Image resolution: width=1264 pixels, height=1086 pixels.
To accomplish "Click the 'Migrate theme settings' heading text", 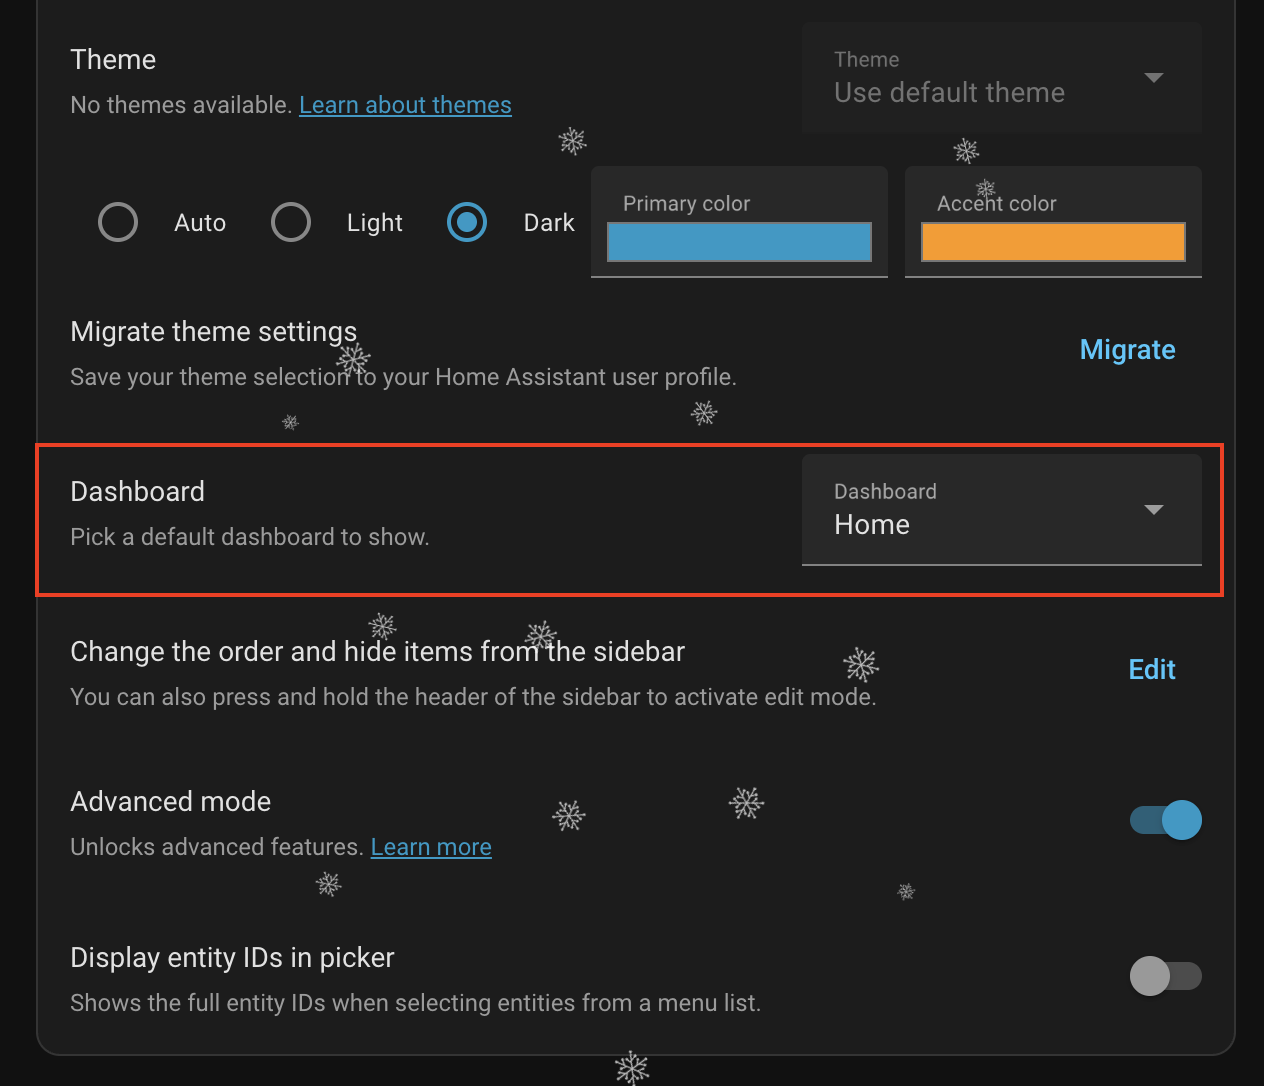I will coord(213,332).
